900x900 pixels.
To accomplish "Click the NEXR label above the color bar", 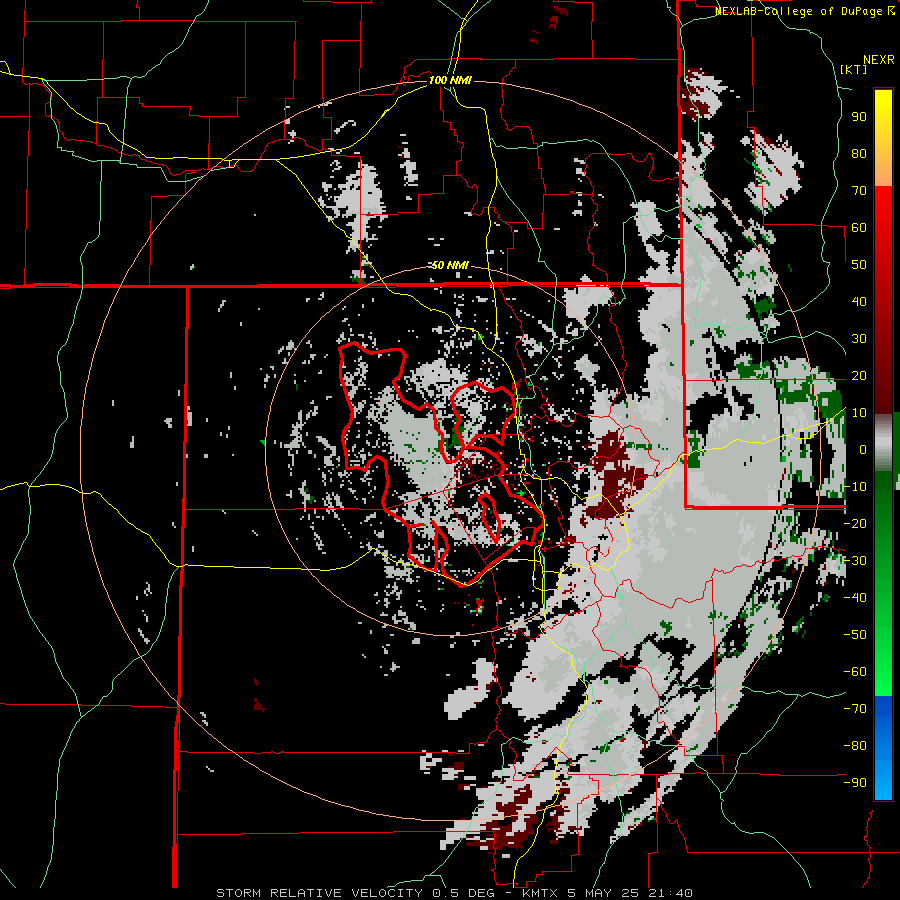I will pyautogui.click(x=879, y=60).
